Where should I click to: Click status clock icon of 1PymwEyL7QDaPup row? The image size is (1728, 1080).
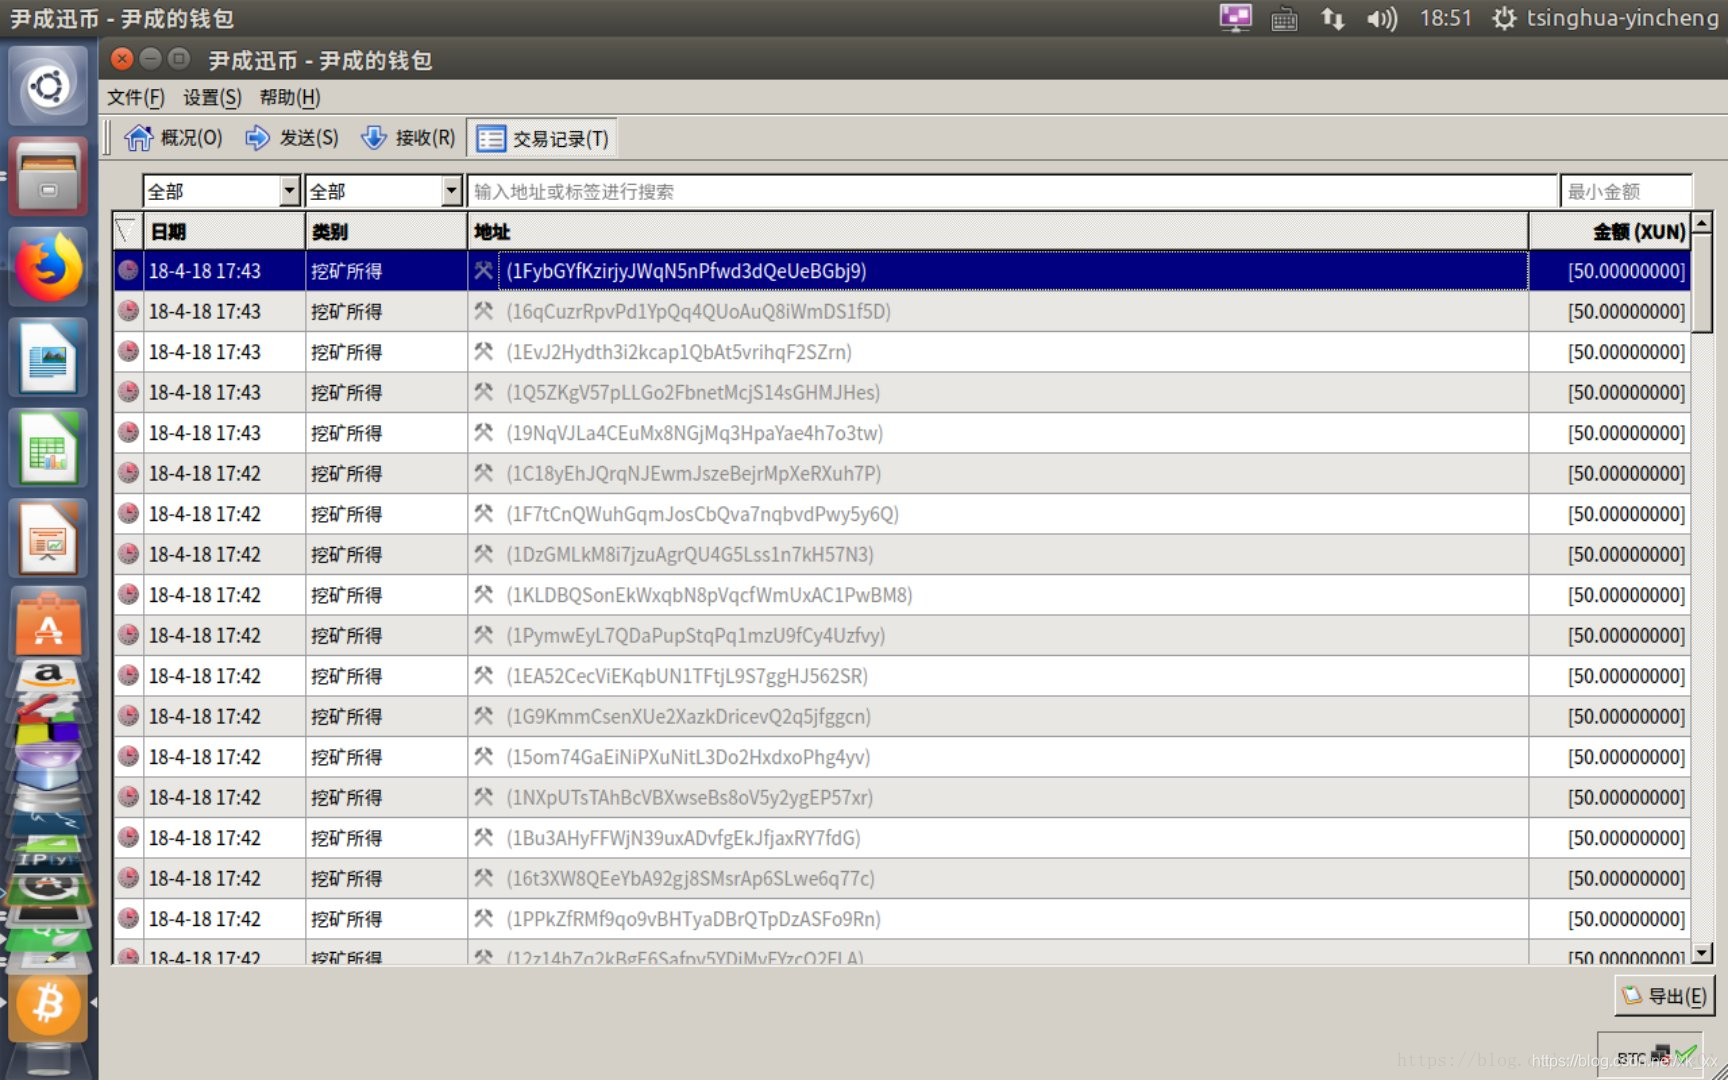[x=128, y=635]
